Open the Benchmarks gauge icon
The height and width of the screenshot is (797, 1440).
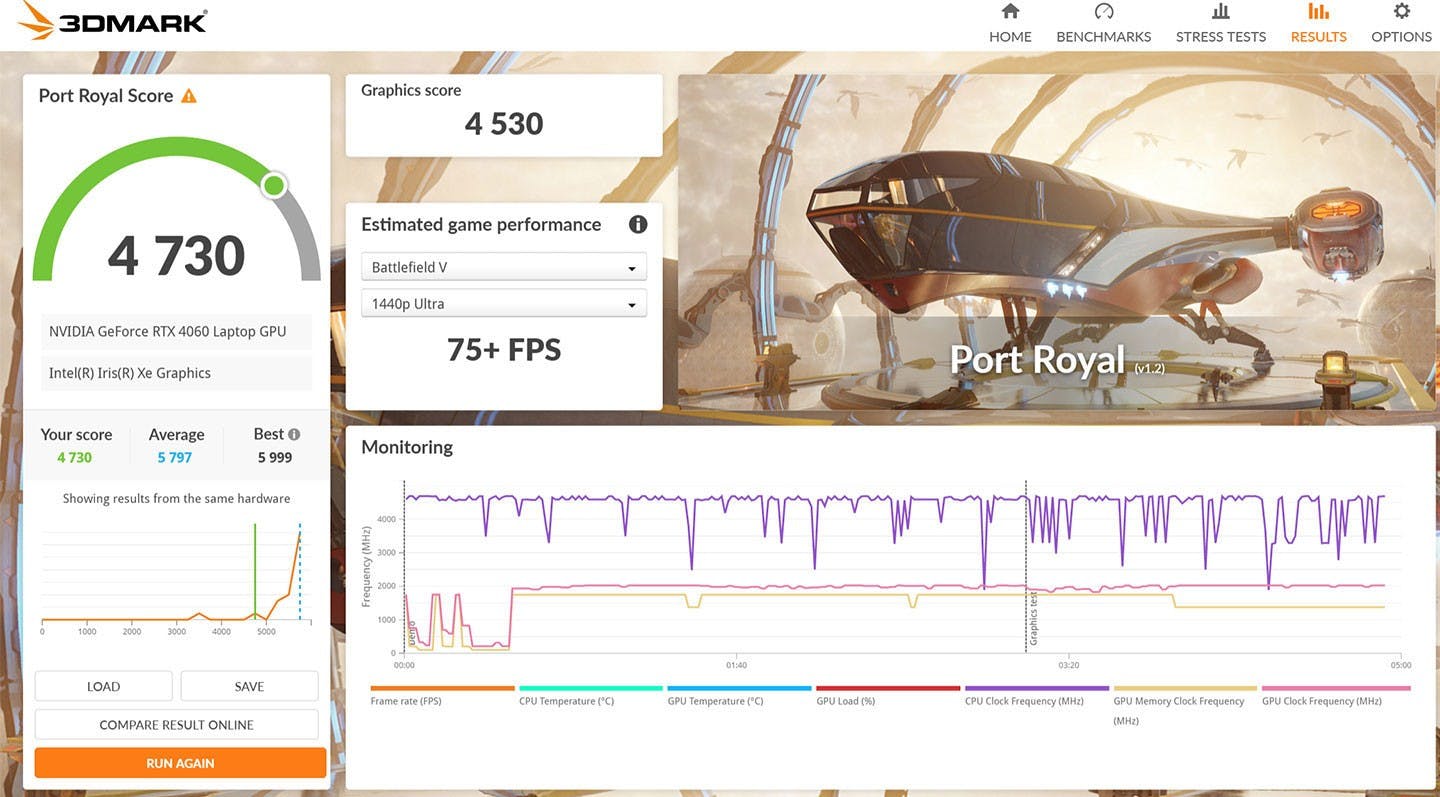(1103, 12)
